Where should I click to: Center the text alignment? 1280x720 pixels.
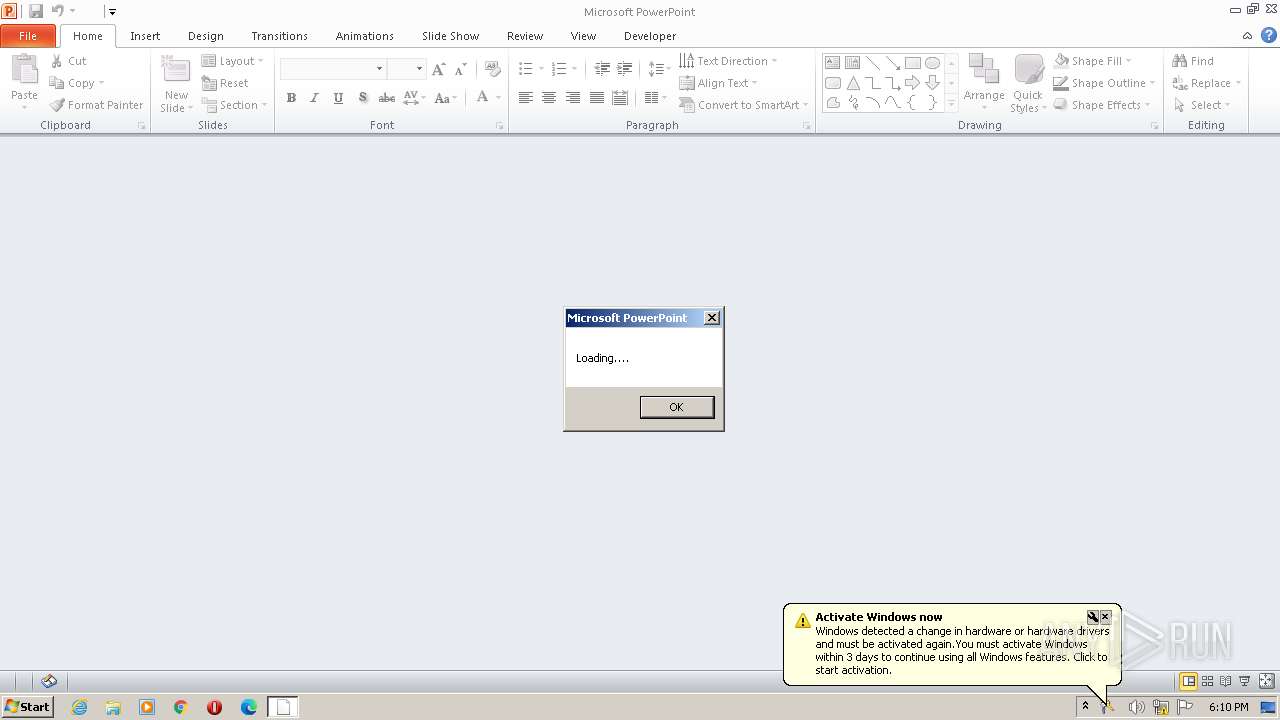coord(549,98)
